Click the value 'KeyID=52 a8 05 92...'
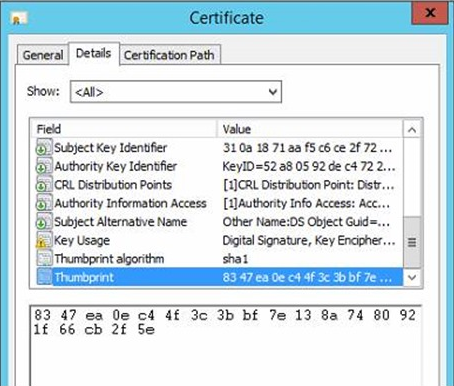454x386 pixels. click(309, 166)
